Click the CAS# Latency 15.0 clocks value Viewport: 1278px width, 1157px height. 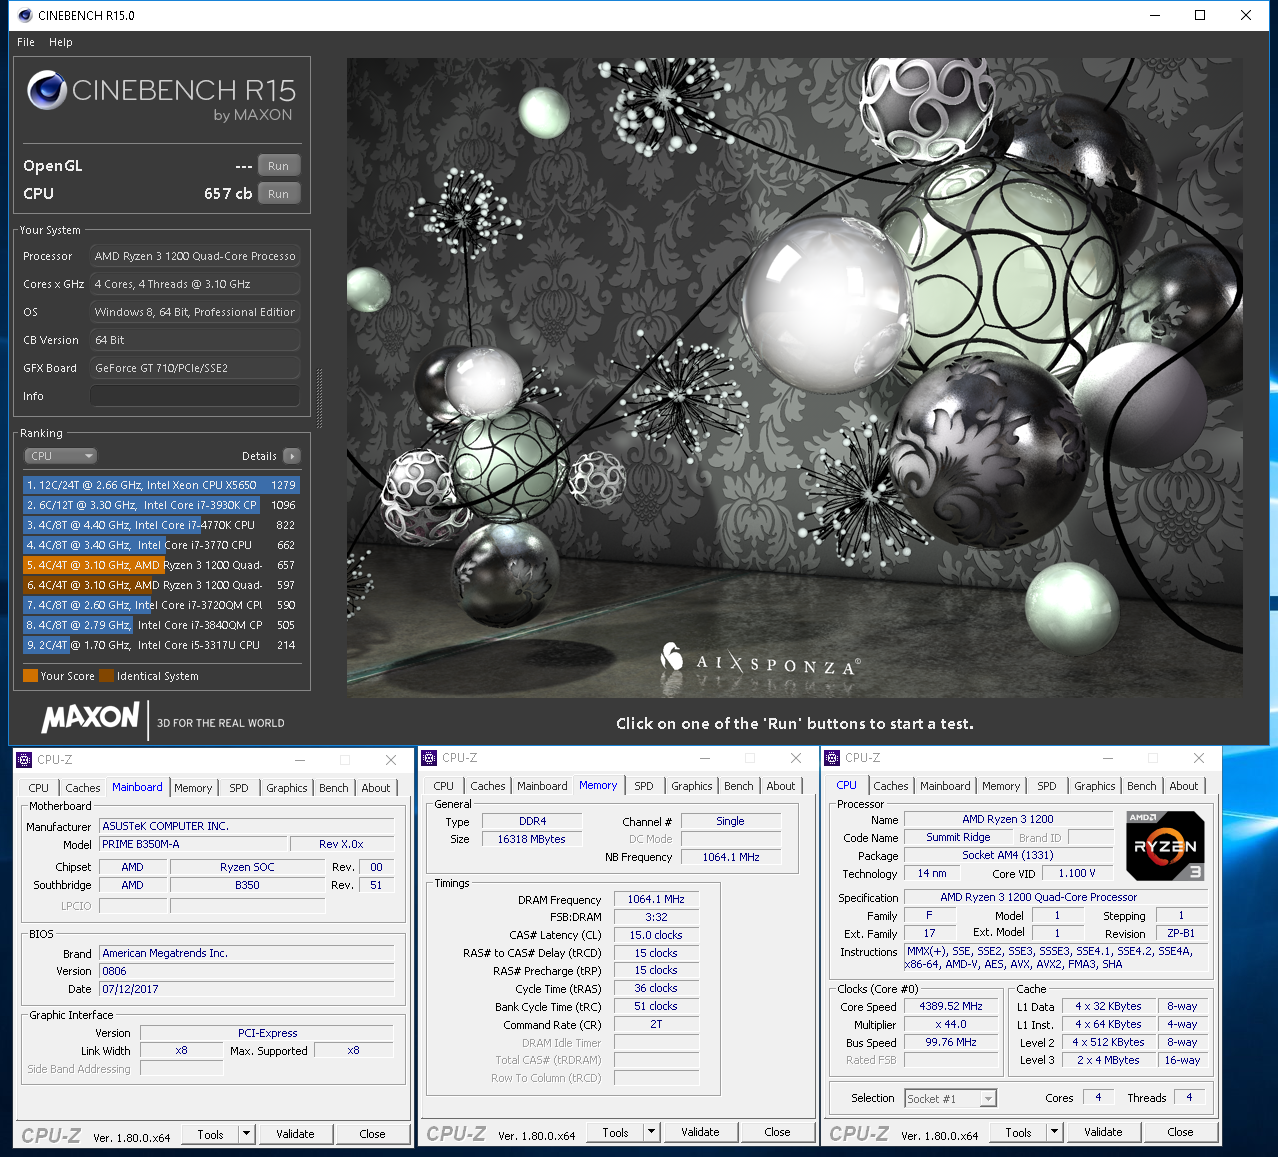[655, 935]
